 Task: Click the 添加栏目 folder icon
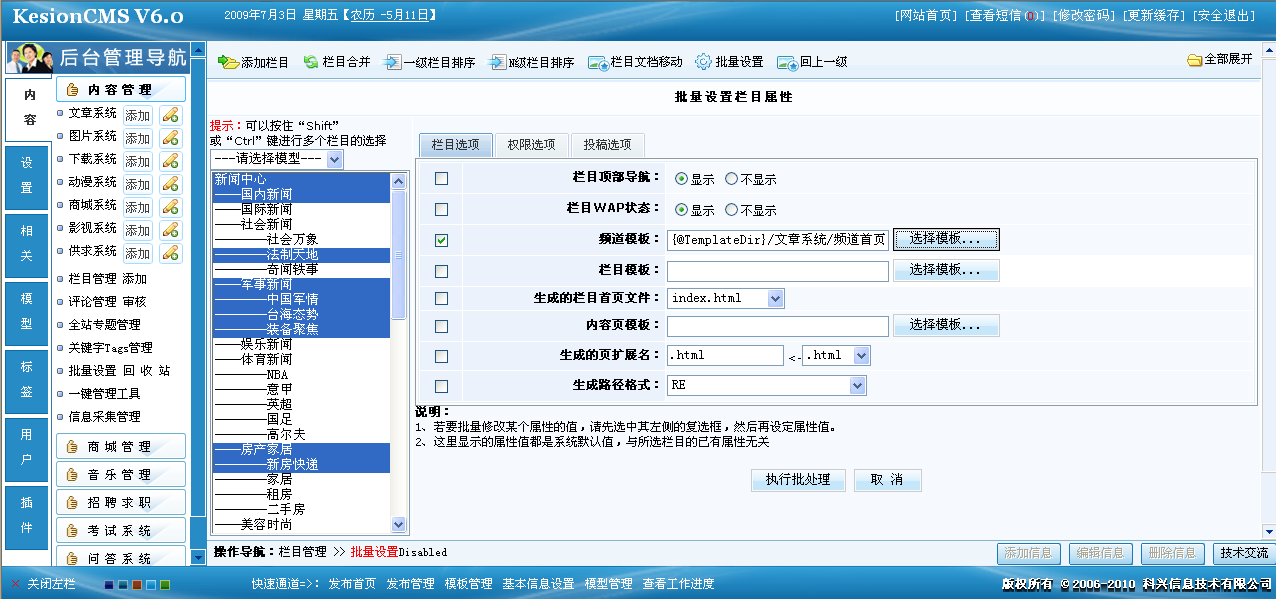(x=228, y=62)
